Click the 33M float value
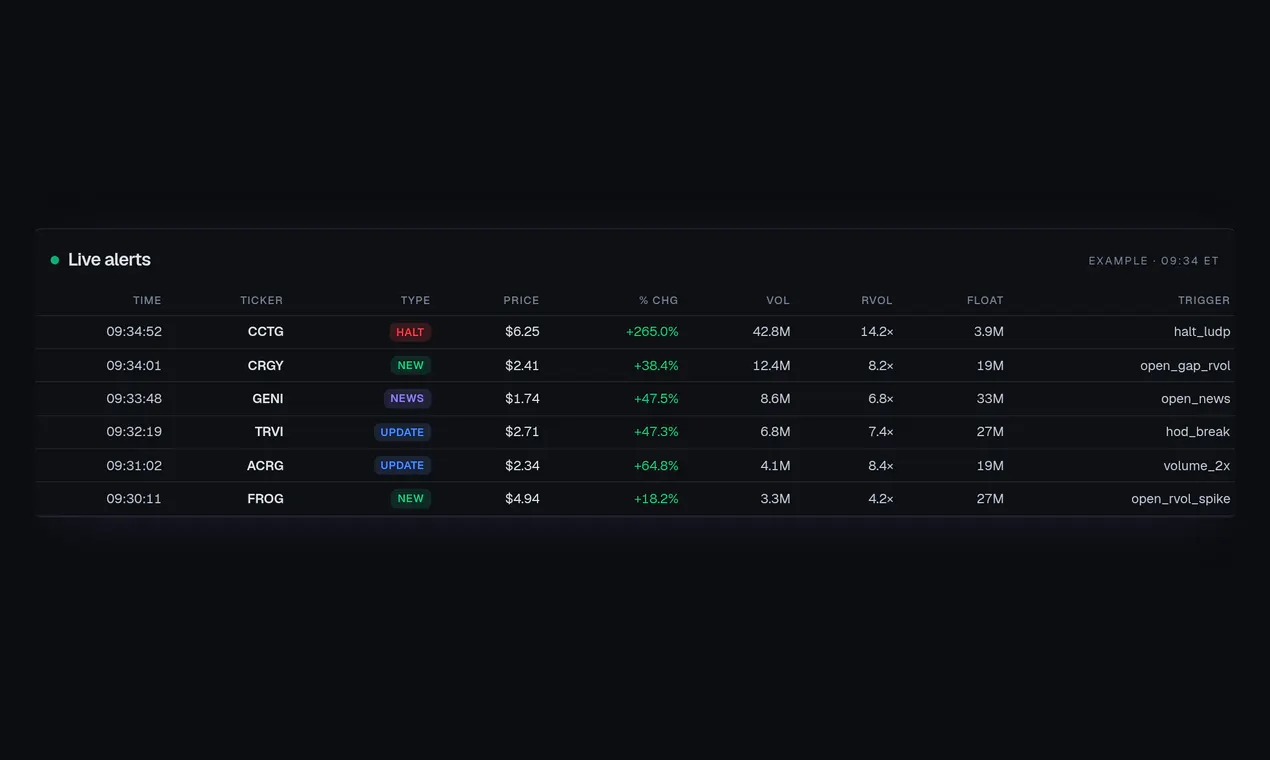 point(990,399)
